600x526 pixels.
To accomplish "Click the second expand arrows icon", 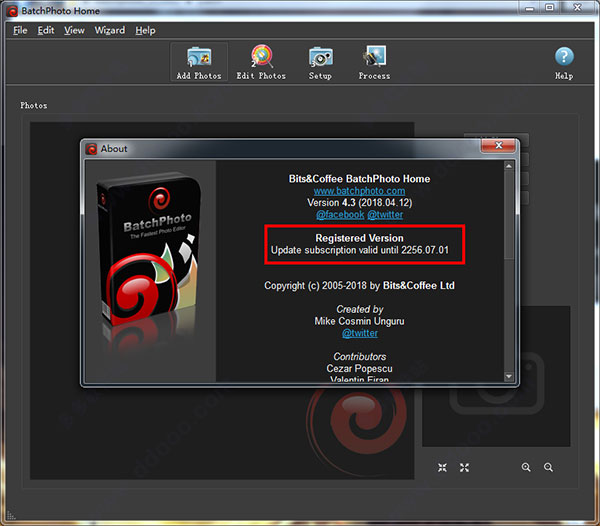I will click(465, 467).
